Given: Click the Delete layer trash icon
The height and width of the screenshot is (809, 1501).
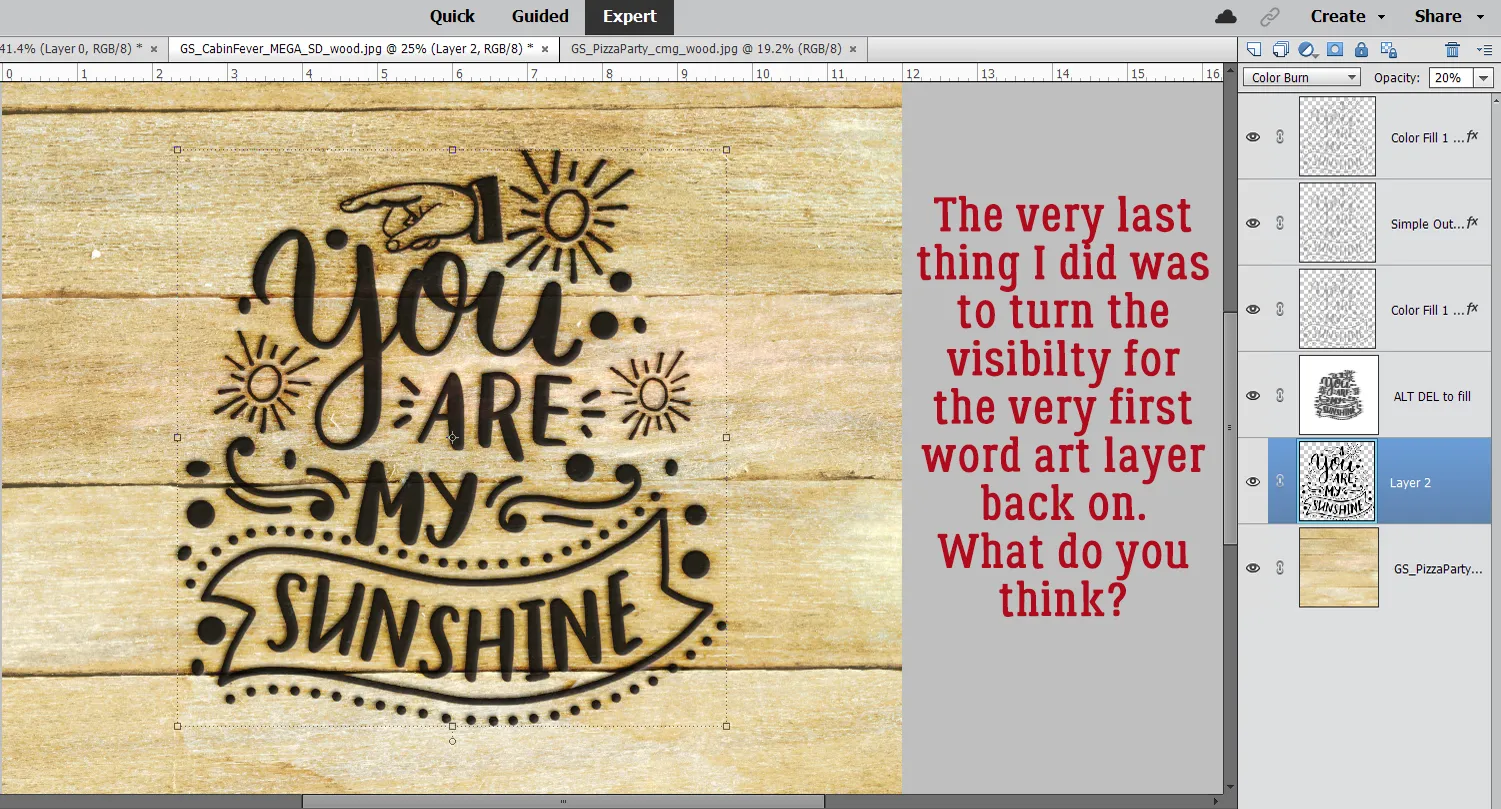Looking at the screenshot, I should 1452,49.
